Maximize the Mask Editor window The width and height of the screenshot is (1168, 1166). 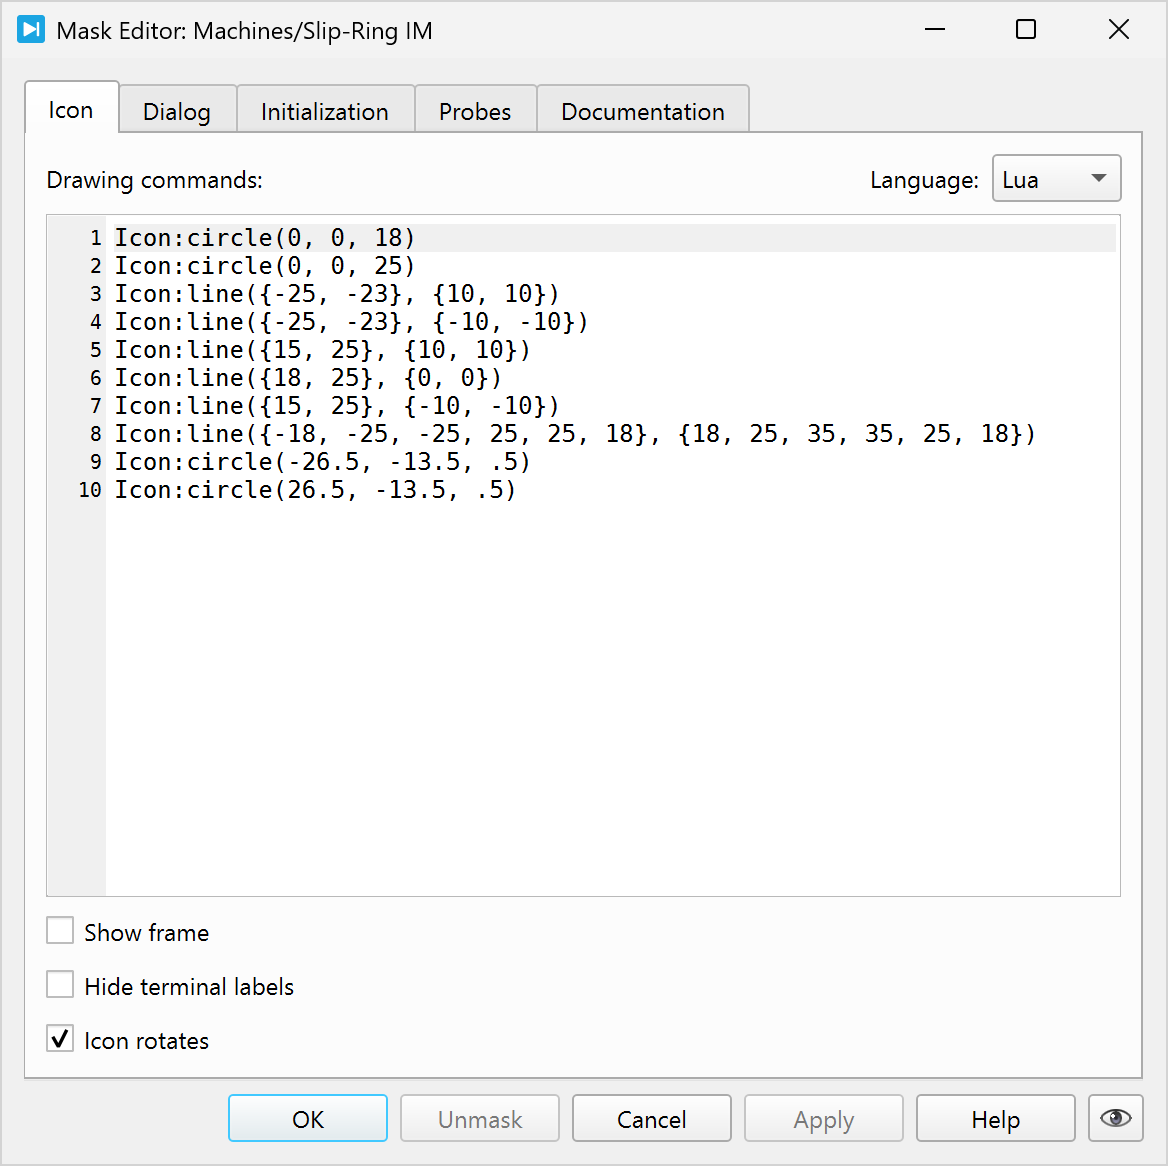(x=1025, y=30)
